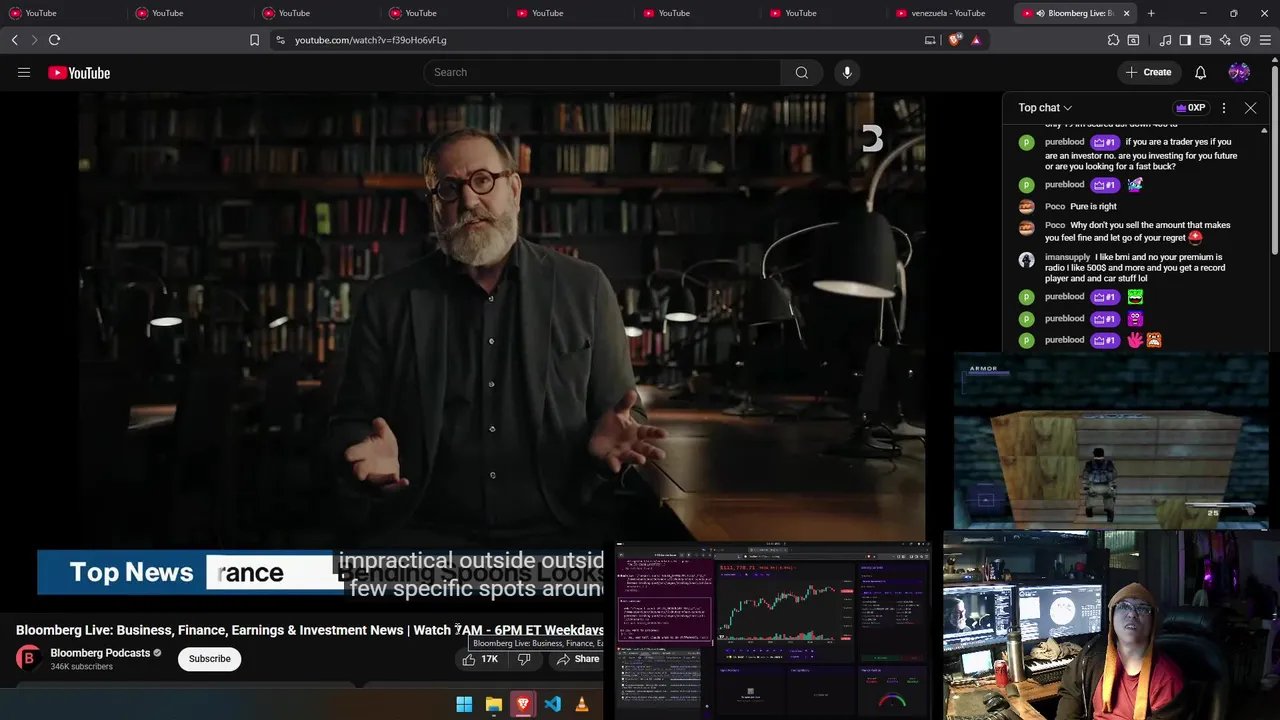Open the Brave Wallet icon
The image size is (1280, 720).
1205,40
